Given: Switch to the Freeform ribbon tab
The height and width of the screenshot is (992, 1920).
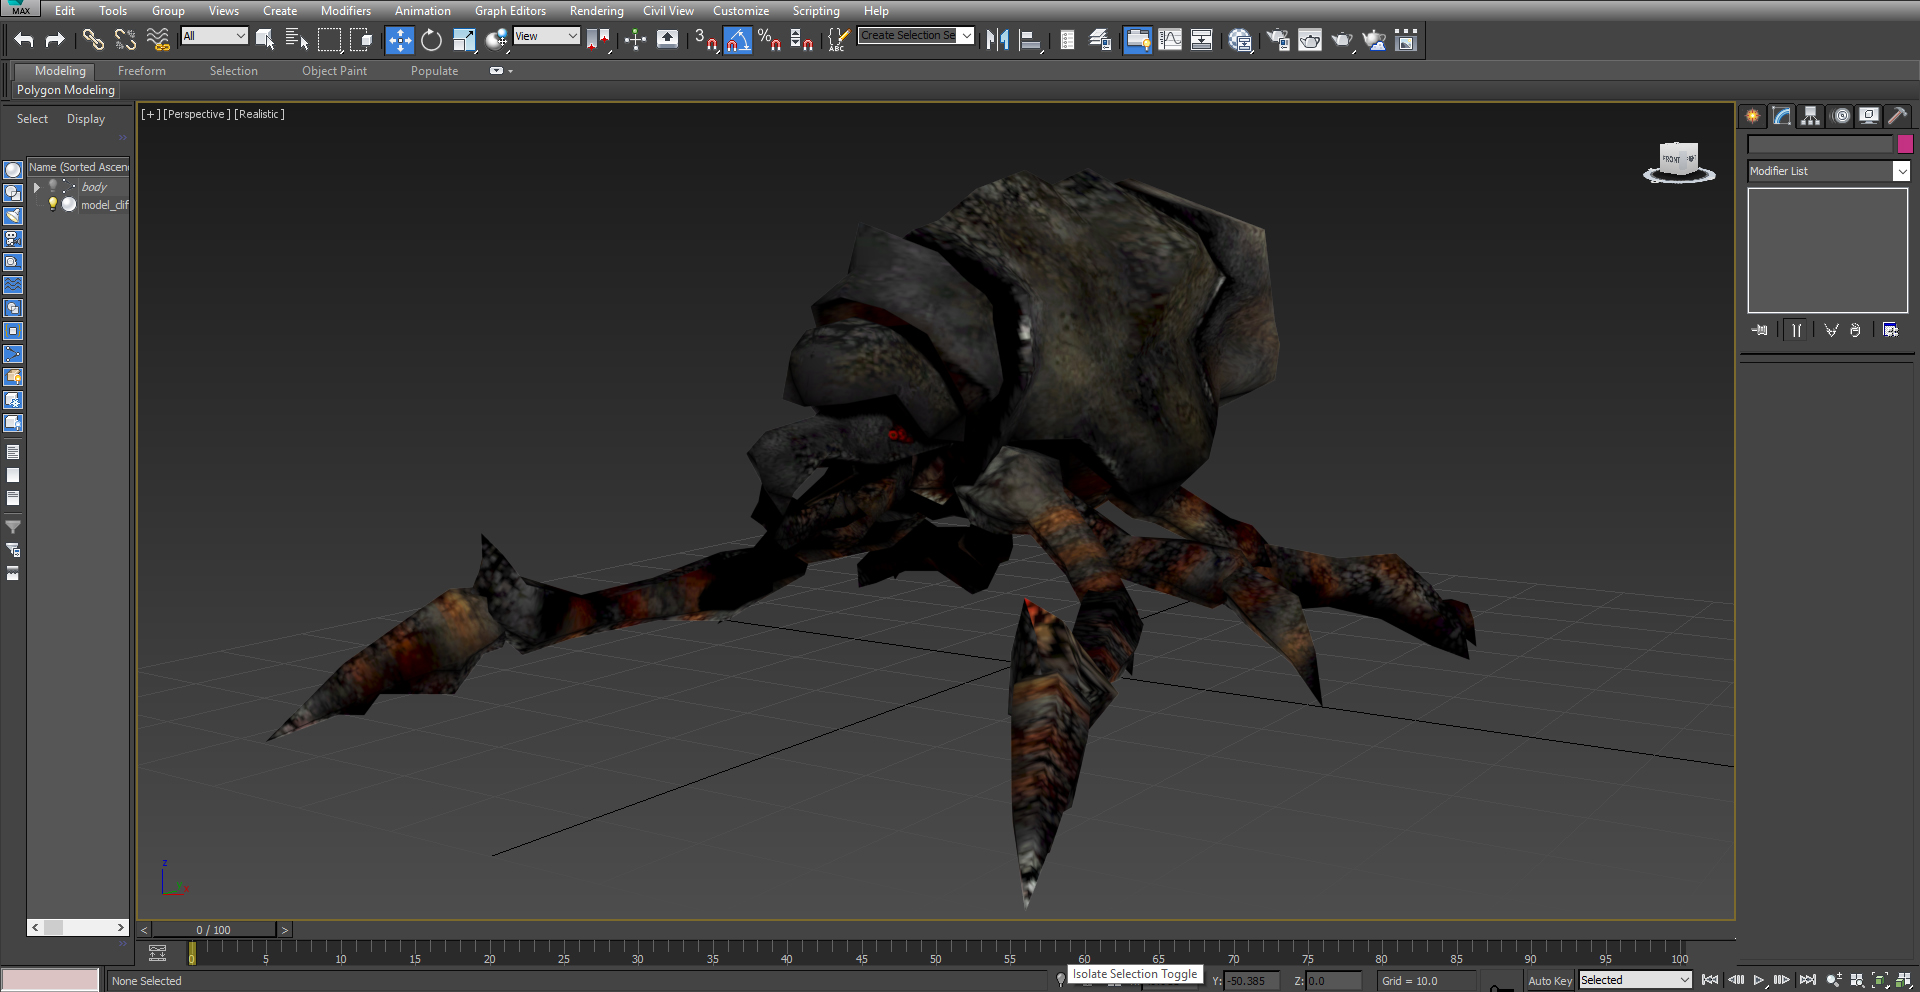Looking at the screenshot, I should (142, 71).
